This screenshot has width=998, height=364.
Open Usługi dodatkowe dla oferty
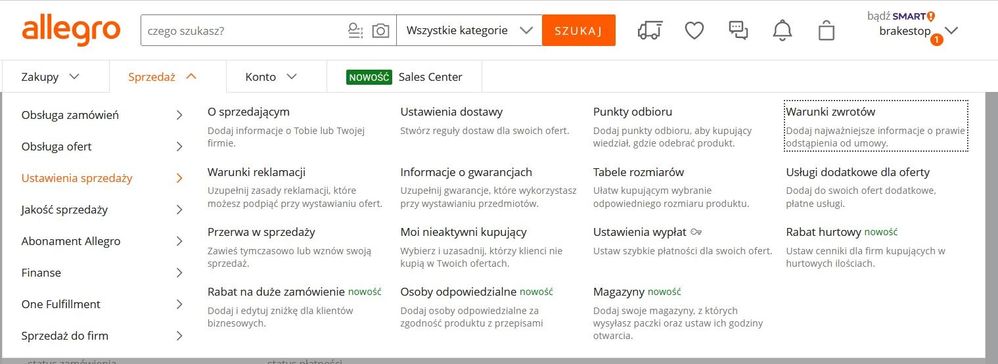point(858,172)
